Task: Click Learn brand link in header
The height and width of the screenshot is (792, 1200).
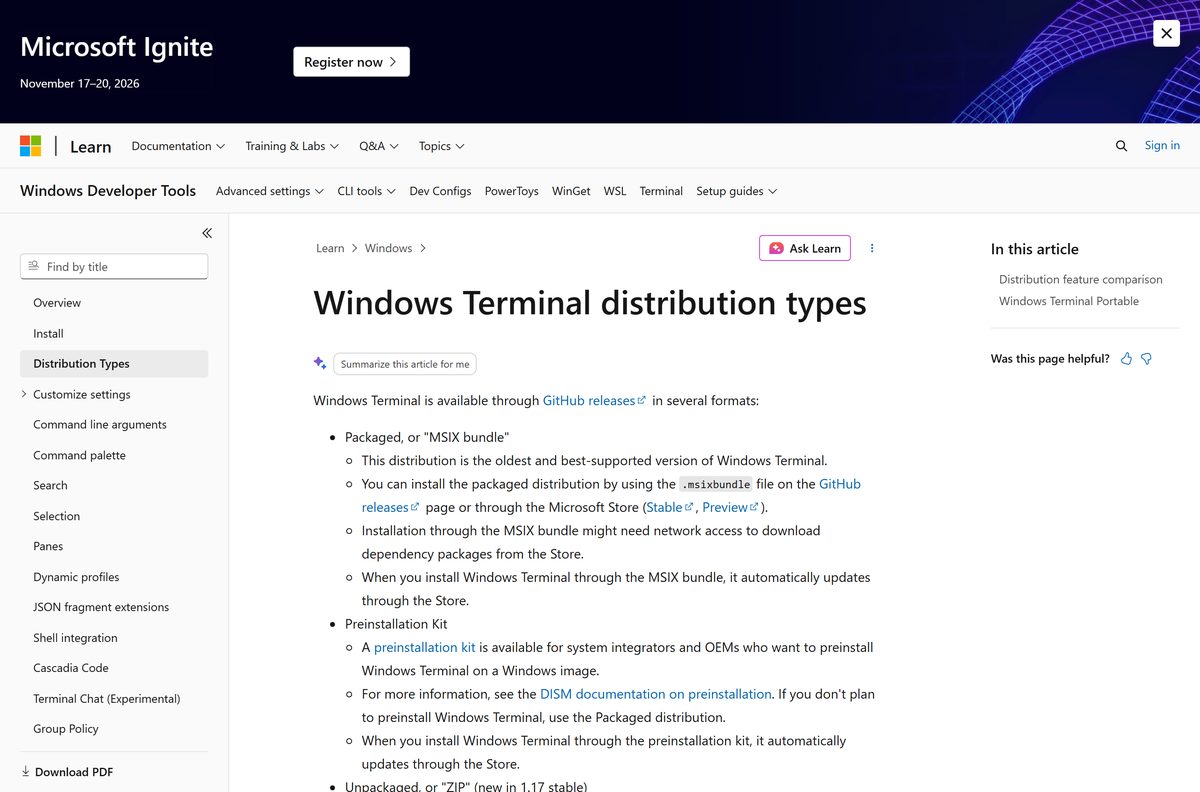Action: (x=90, y=147)
